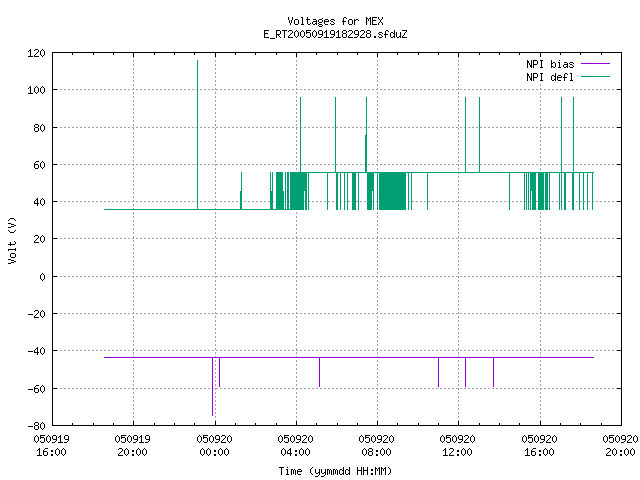
Task: Click the y-axis value -20
Action: tap(36, 314)
